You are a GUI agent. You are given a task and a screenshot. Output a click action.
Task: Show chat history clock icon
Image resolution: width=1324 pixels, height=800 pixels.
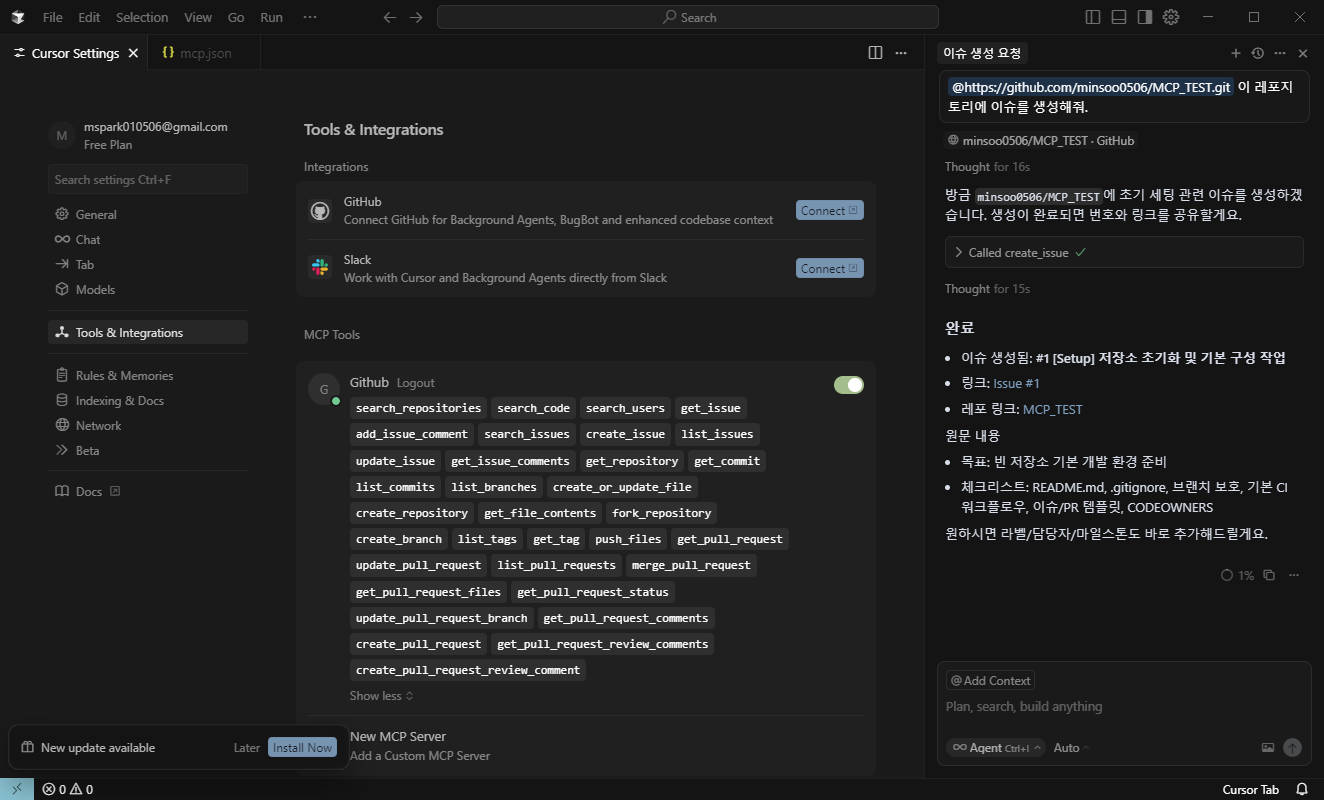1258,53
